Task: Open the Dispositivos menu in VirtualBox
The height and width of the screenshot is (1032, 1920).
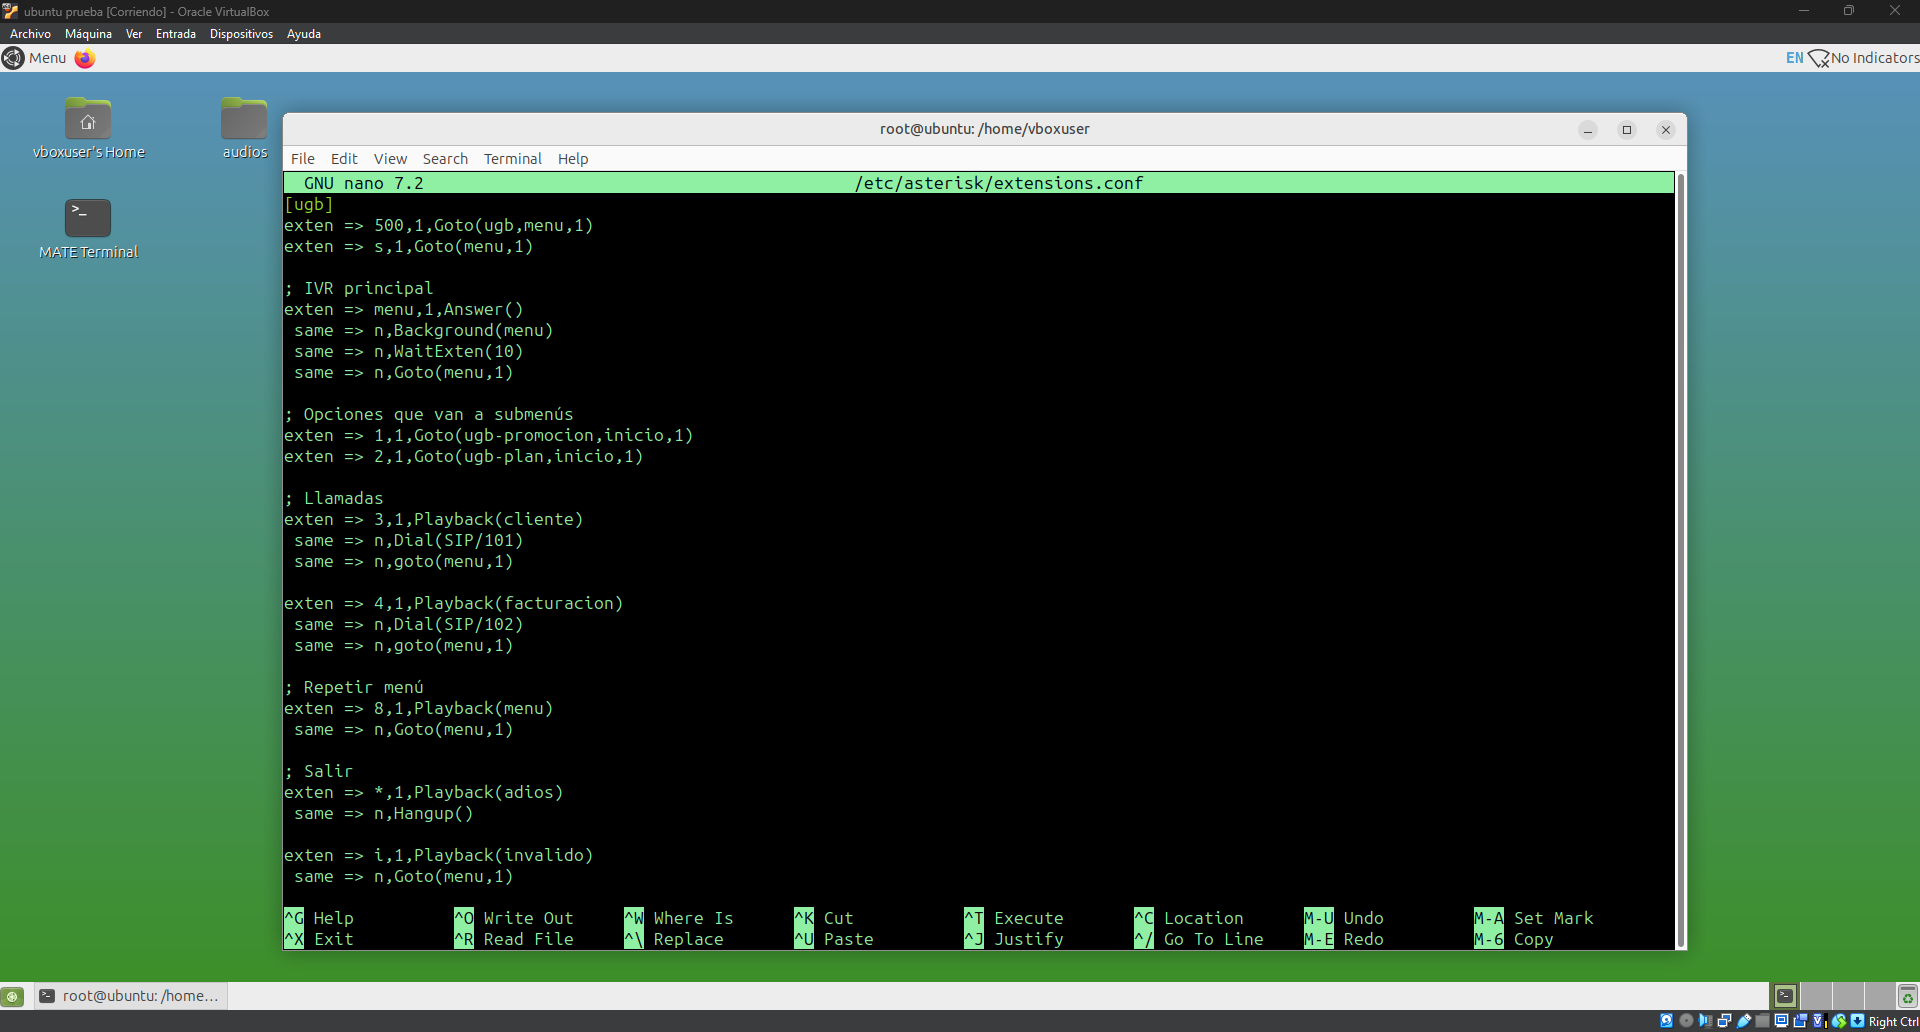Action: point(241,34)
